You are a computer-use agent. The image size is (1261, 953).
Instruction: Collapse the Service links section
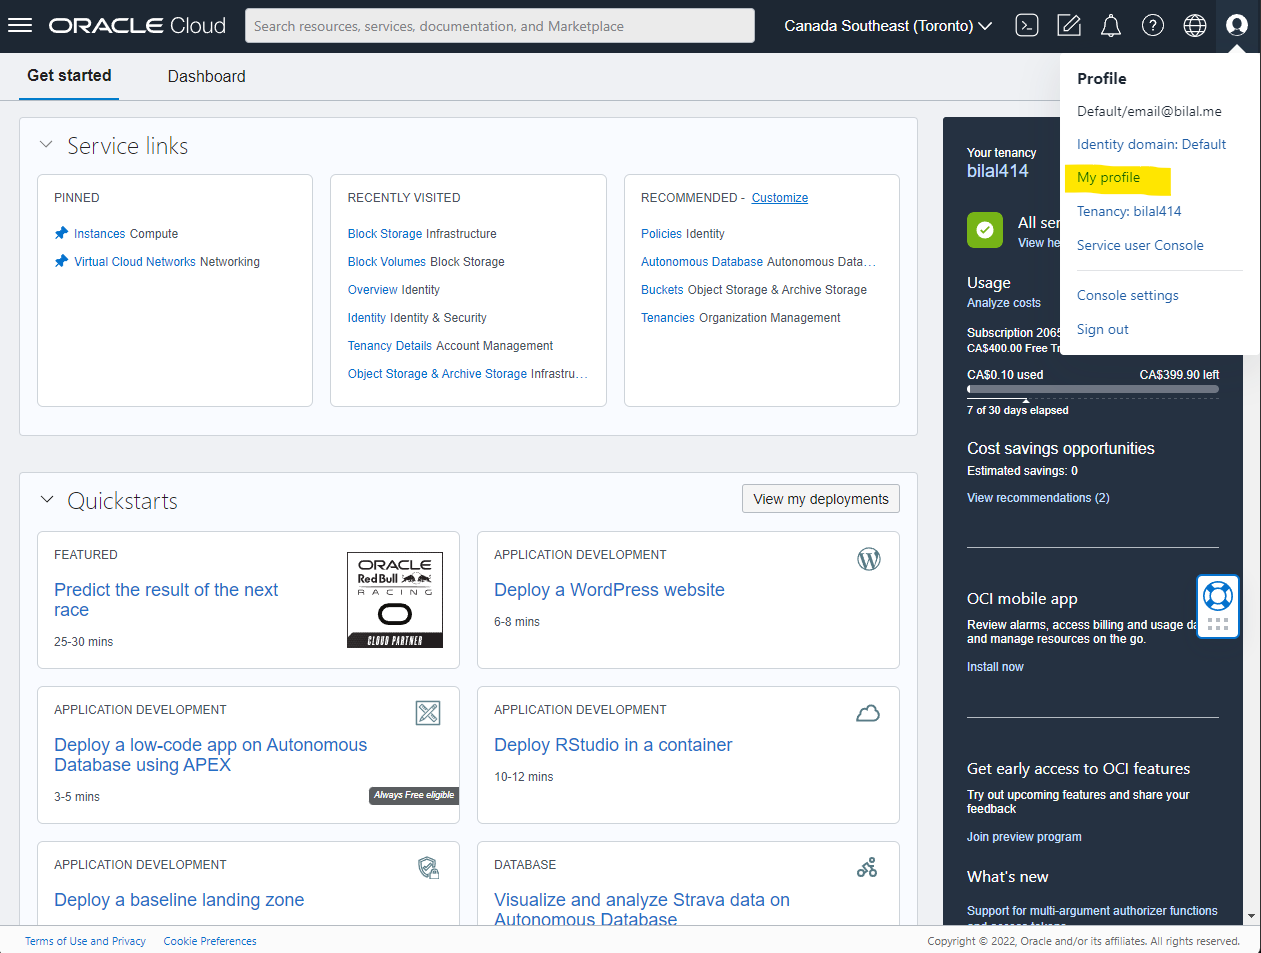coord(46,145)
